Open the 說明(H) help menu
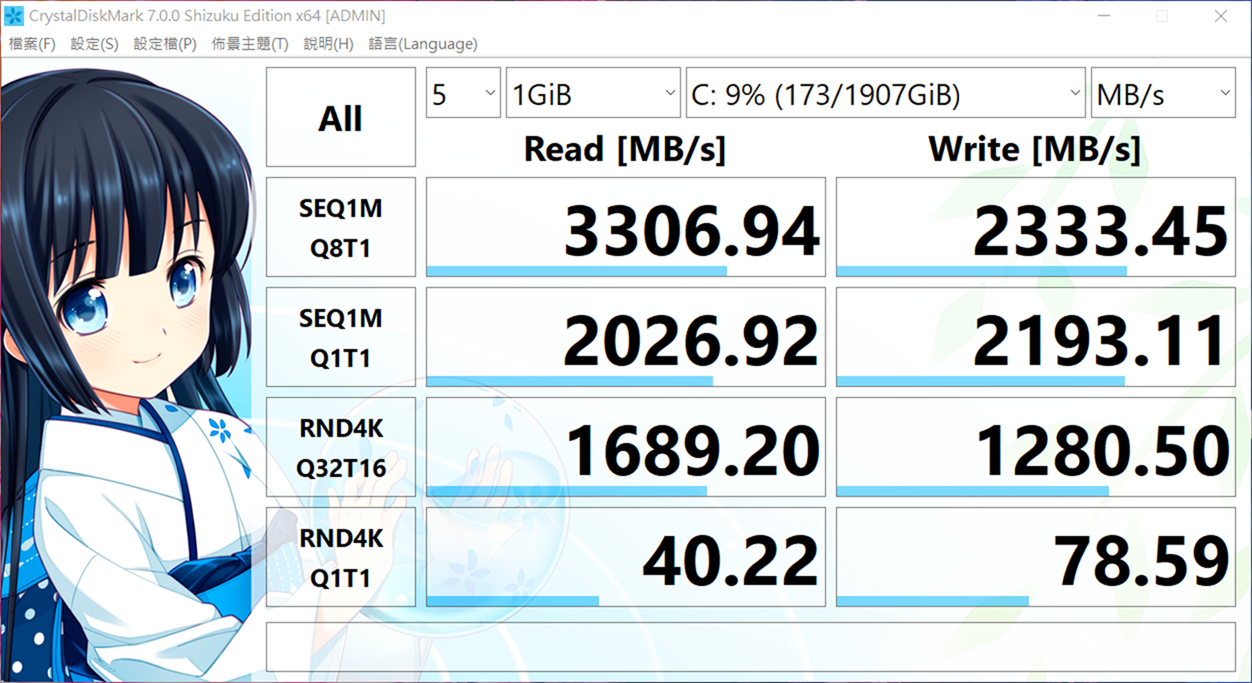 coord(328,44)
